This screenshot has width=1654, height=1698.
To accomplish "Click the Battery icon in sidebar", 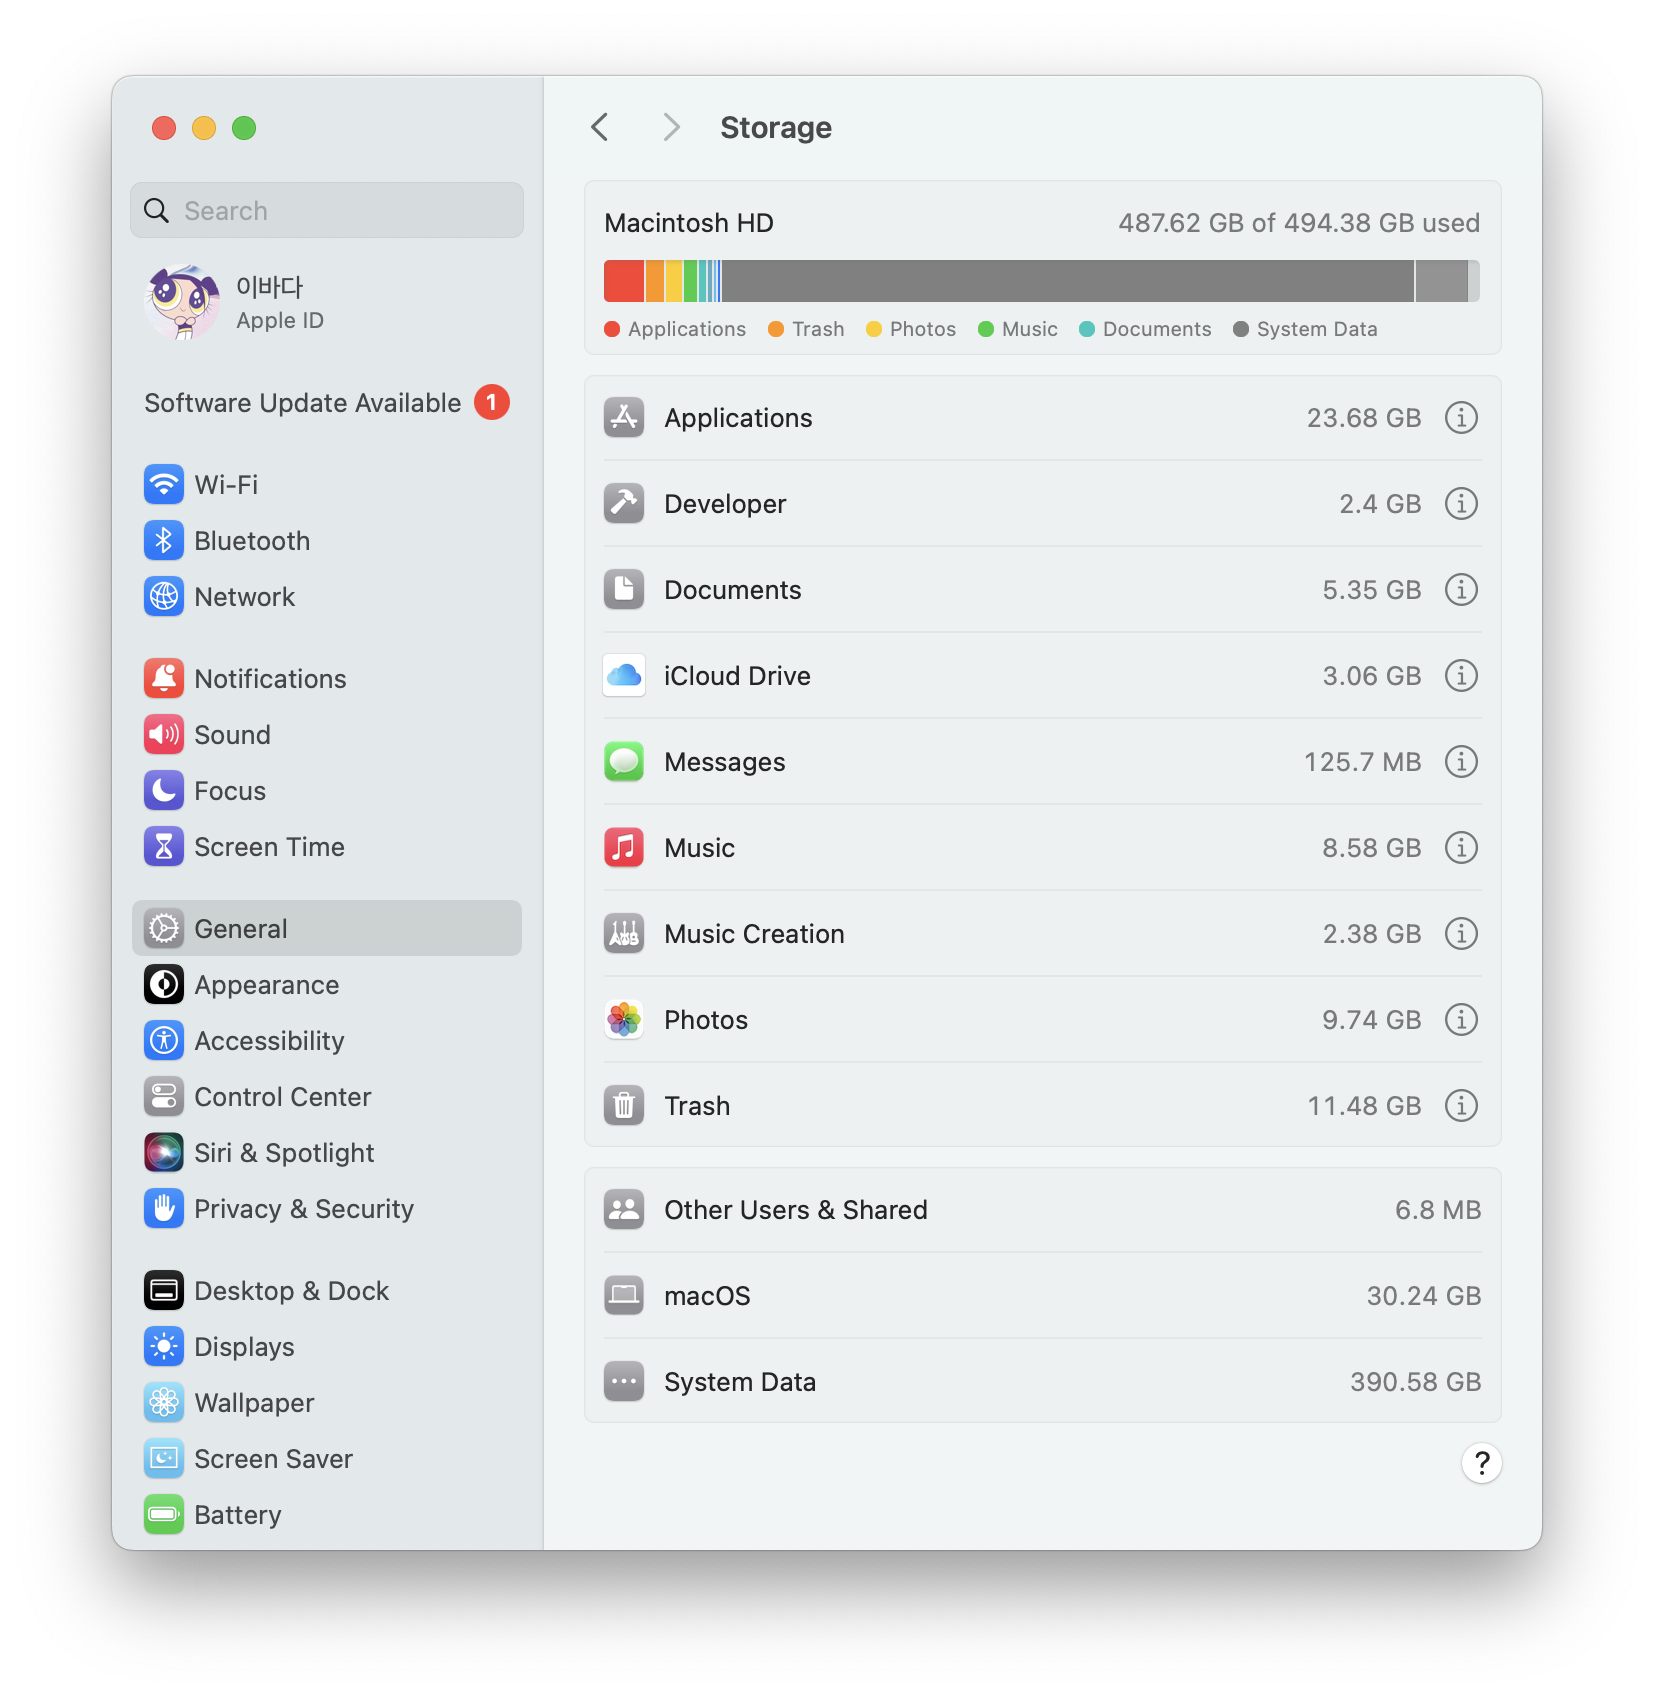I will pos(164,1515).
